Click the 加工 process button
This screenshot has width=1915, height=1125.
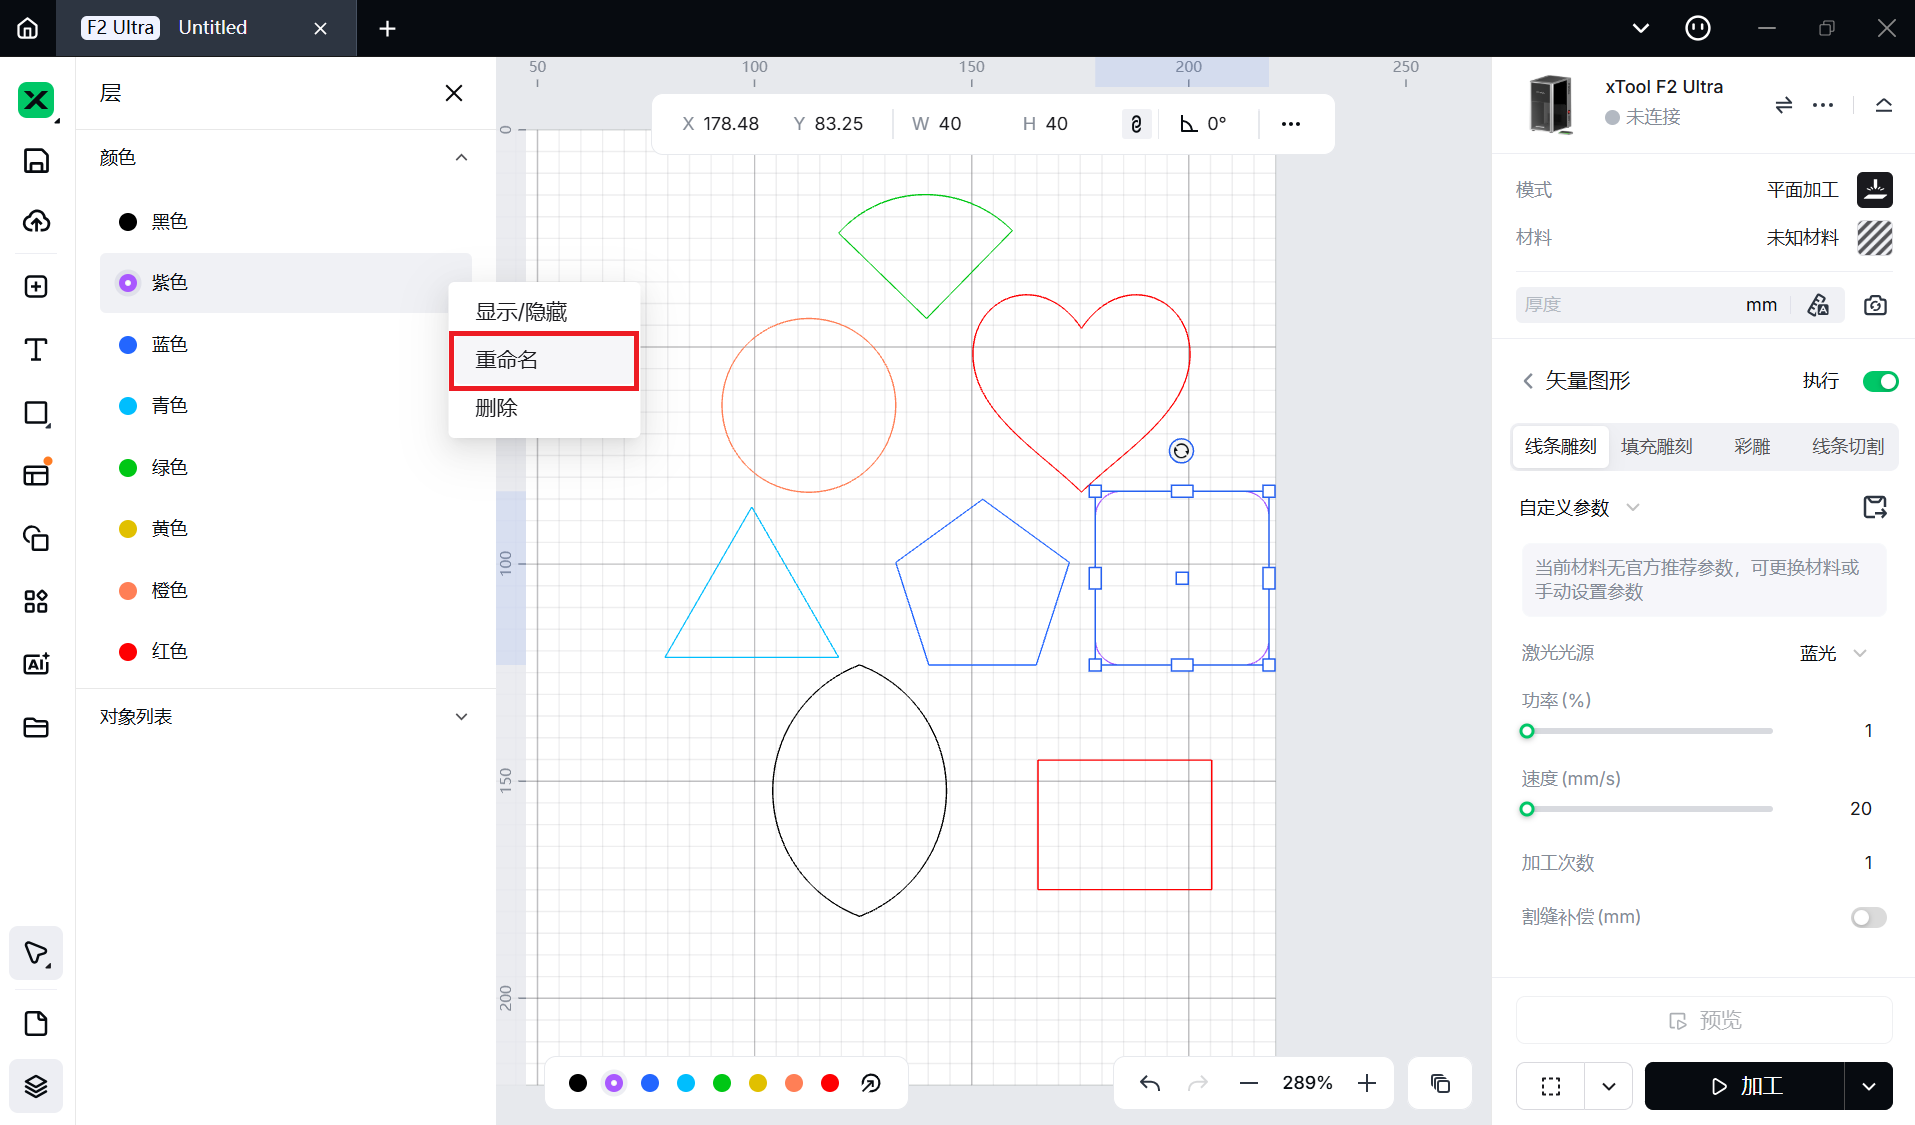(1745, 1086)
